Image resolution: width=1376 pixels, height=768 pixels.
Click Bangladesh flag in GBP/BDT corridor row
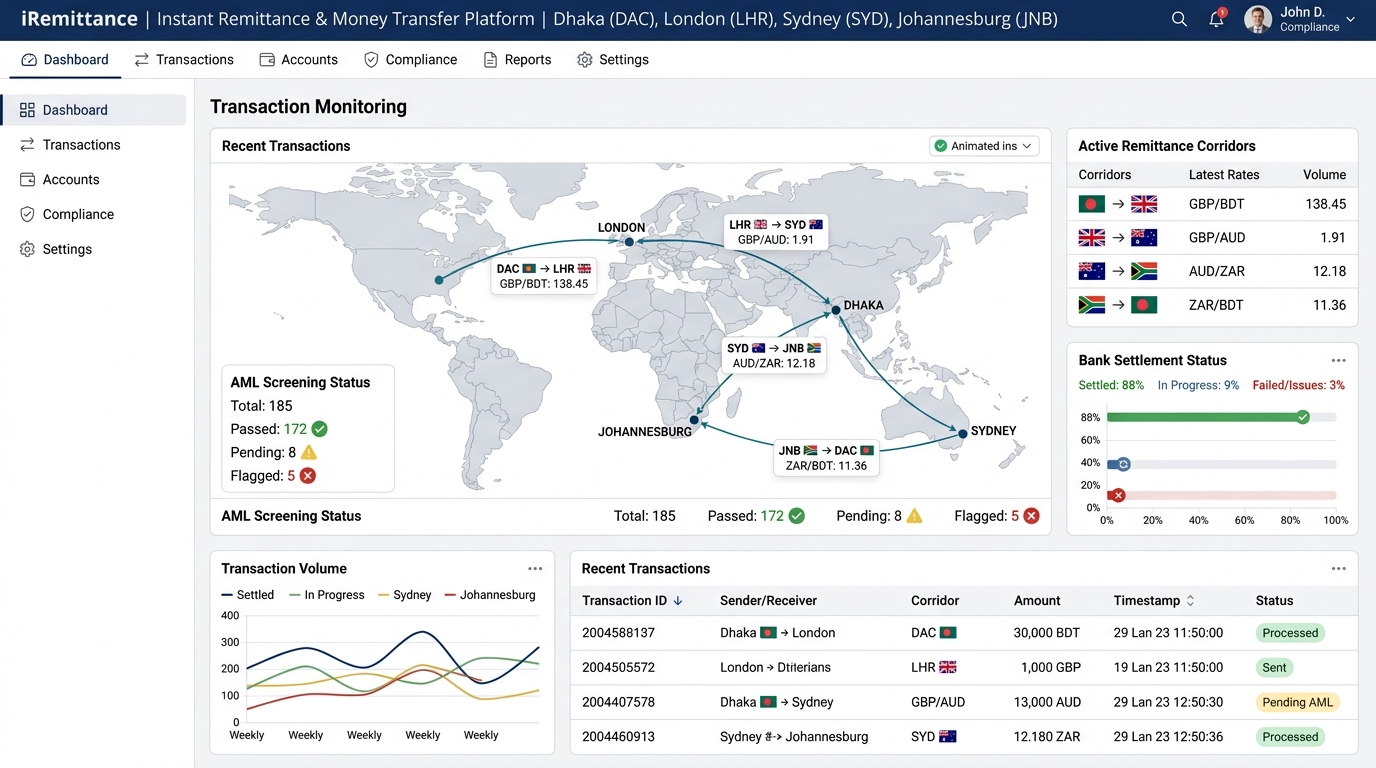pos(1091,204)
